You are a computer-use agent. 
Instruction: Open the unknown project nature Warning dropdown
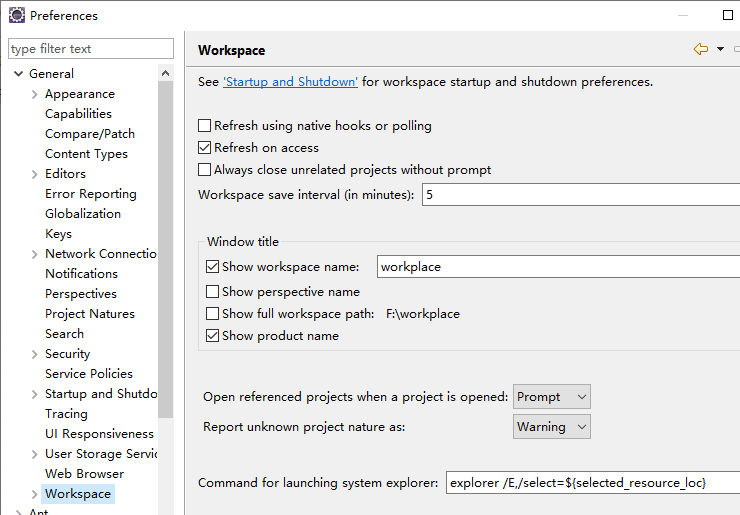[552, 427]
